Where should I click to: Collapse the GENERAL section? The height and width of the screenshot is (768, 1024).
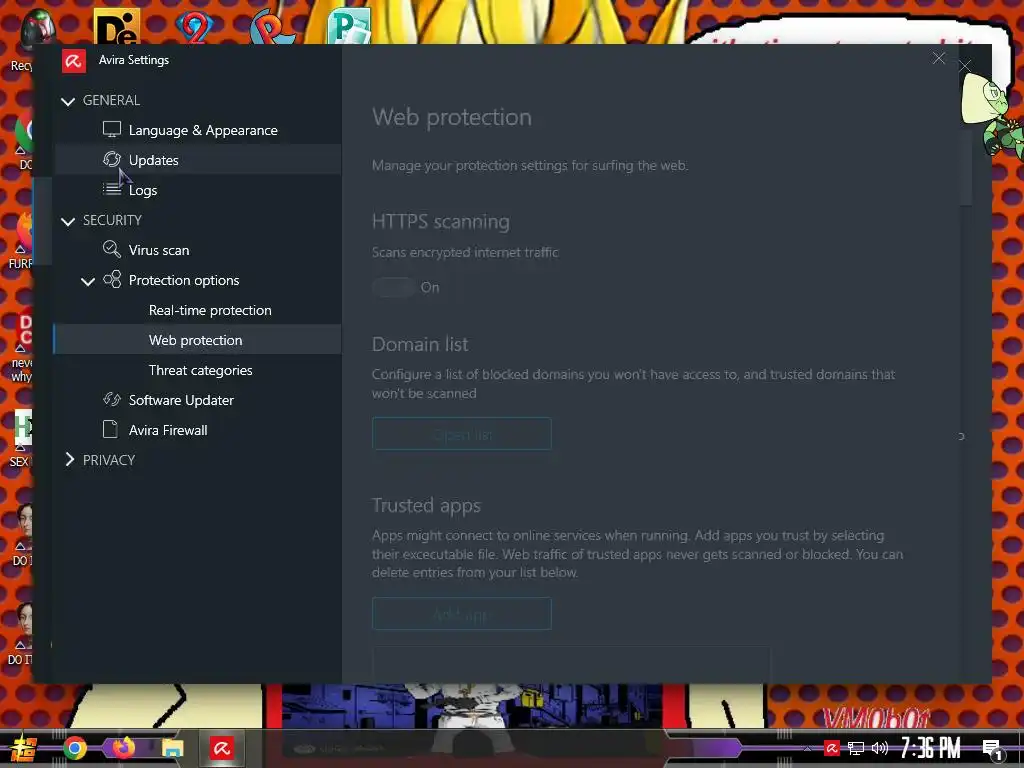67,101
